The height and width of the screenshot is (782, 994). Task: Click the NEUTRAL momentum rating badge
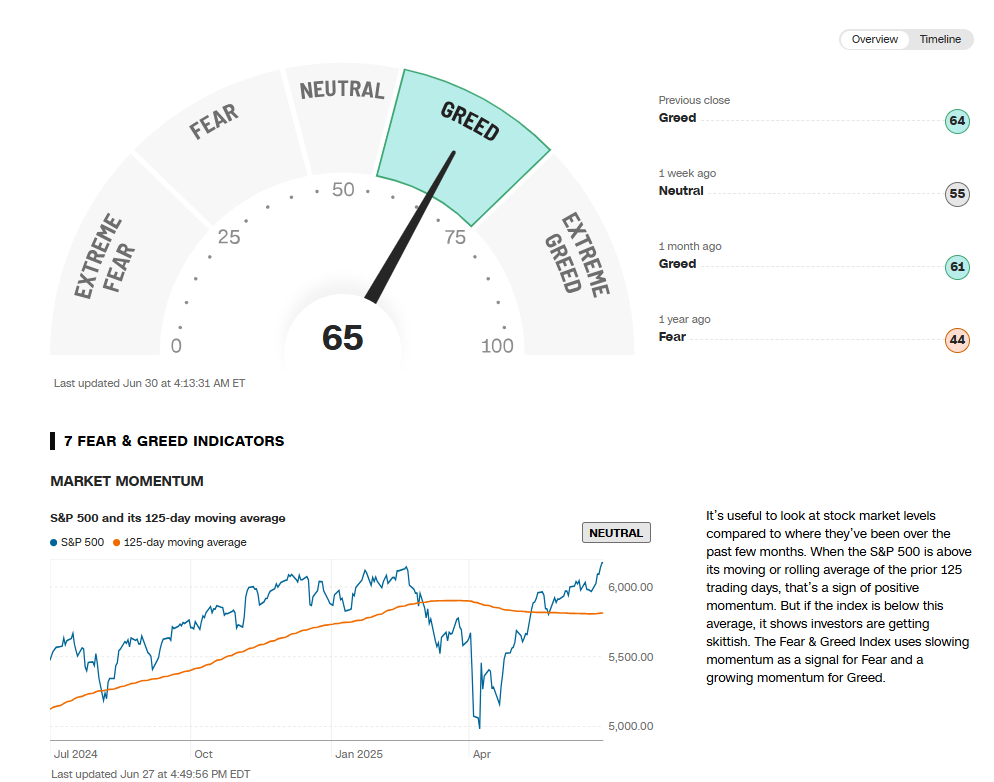click(616, 533)
